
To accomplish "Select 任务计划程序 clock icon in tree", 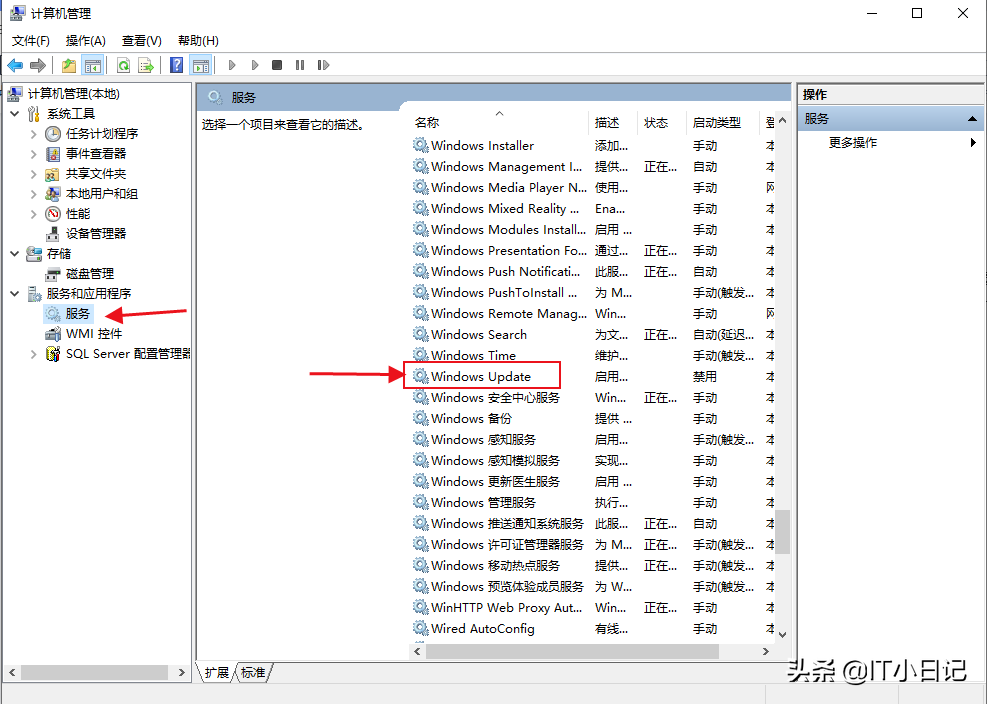I will pyautogui.click(x=53, y=133).
